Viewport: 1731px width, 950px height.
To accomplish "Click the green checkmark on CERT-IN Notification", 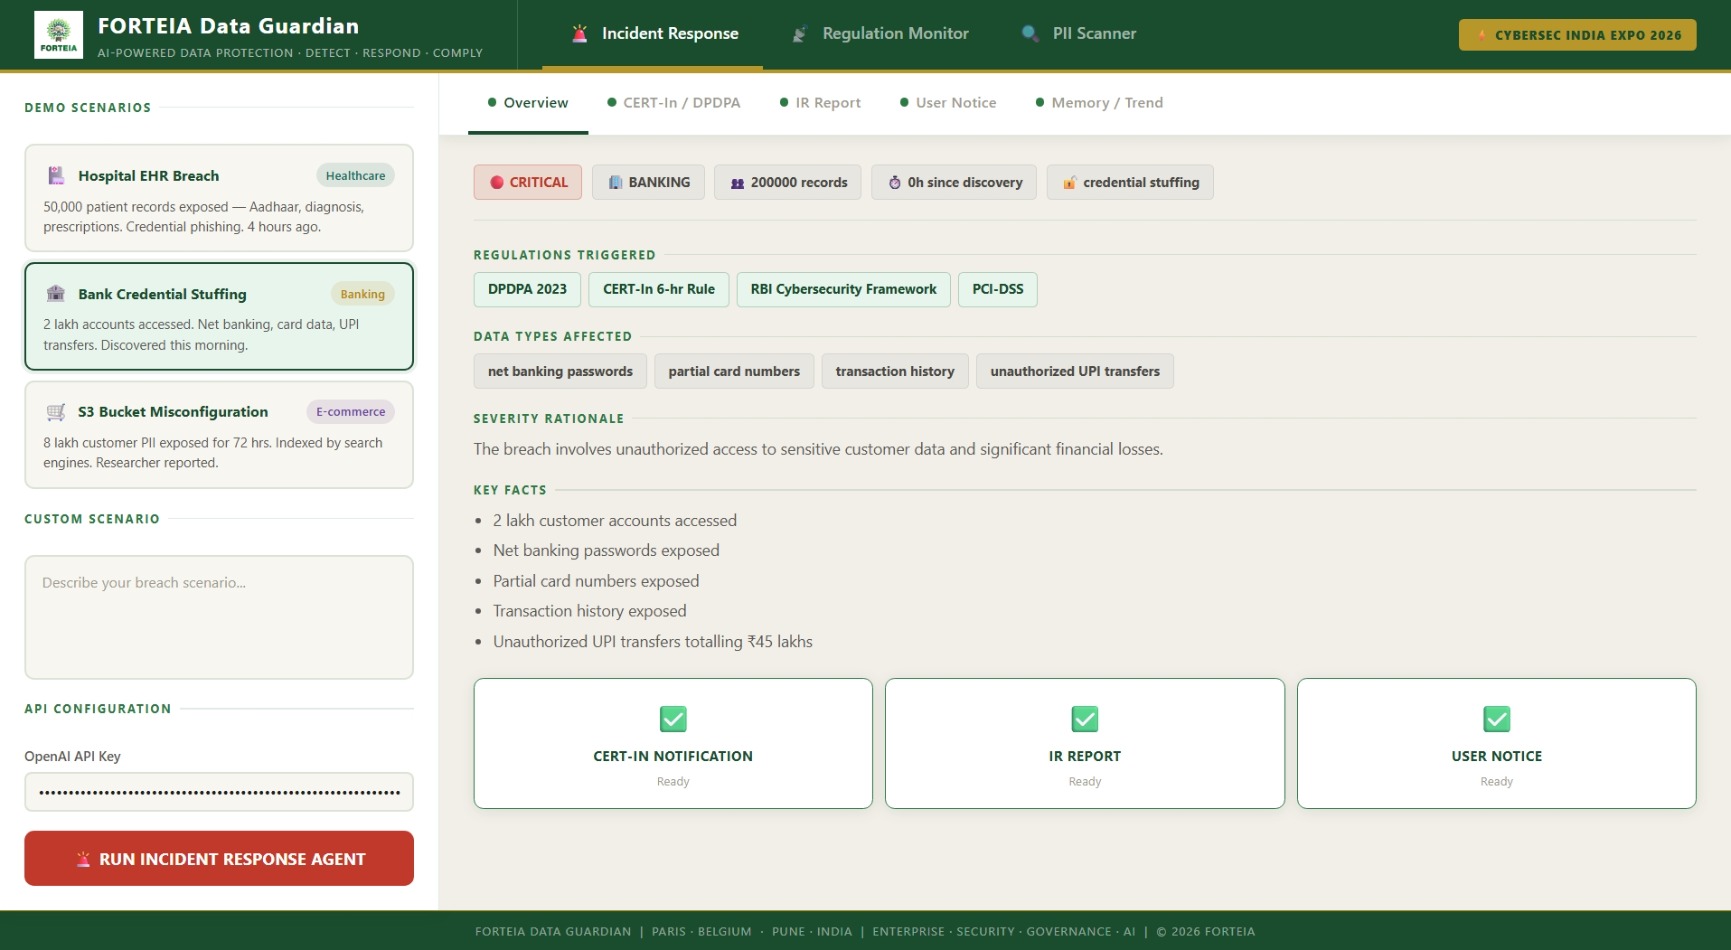I will tap(673, 719).
